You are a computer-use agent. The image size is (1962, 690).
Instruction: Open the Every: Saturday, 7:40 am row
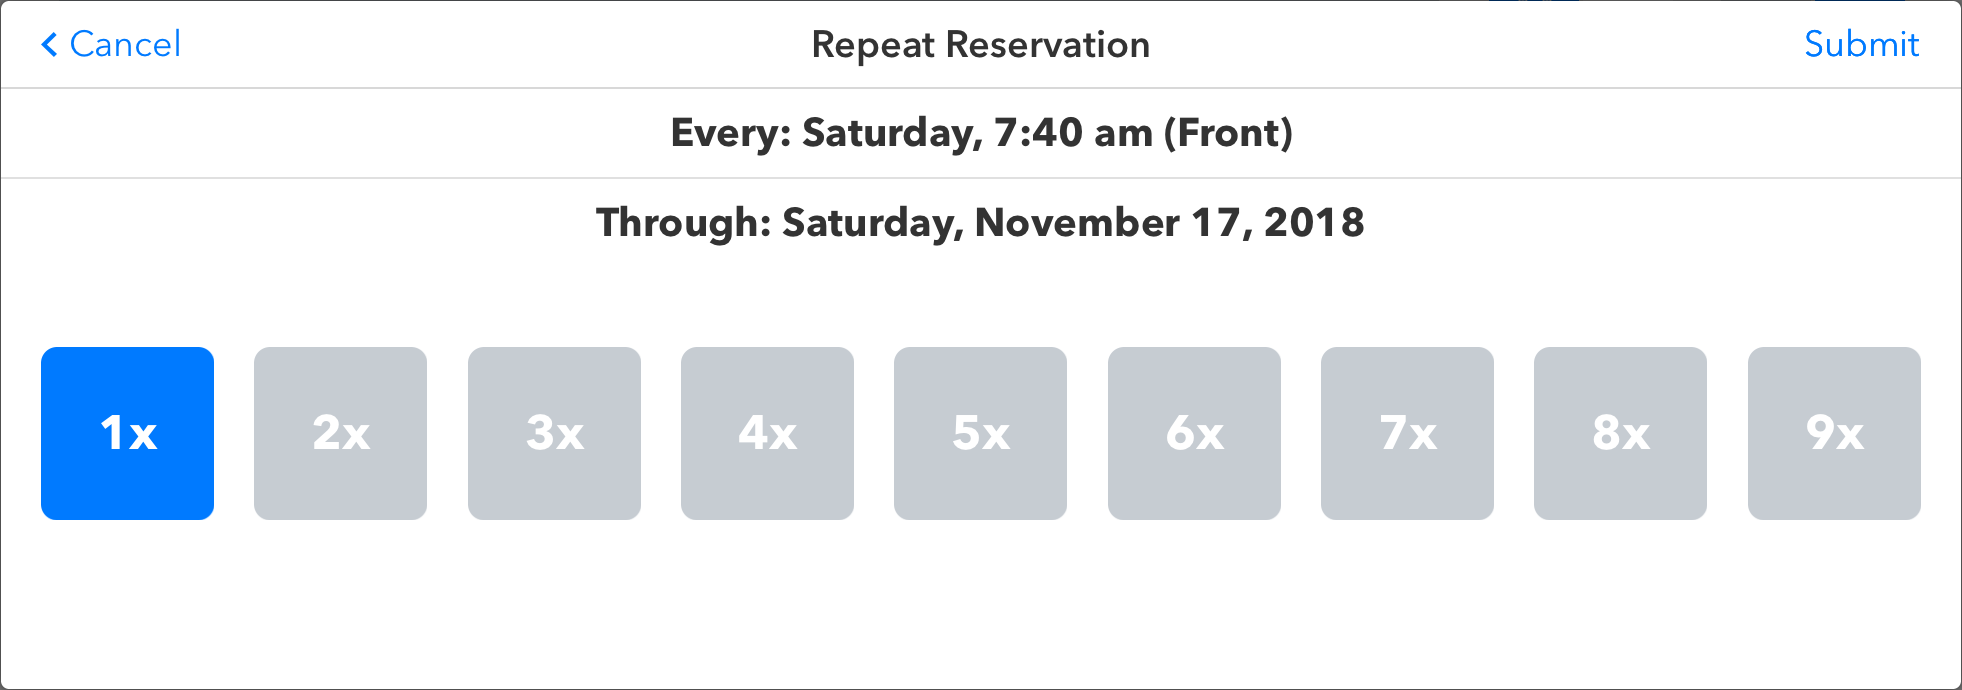point(981,133)
